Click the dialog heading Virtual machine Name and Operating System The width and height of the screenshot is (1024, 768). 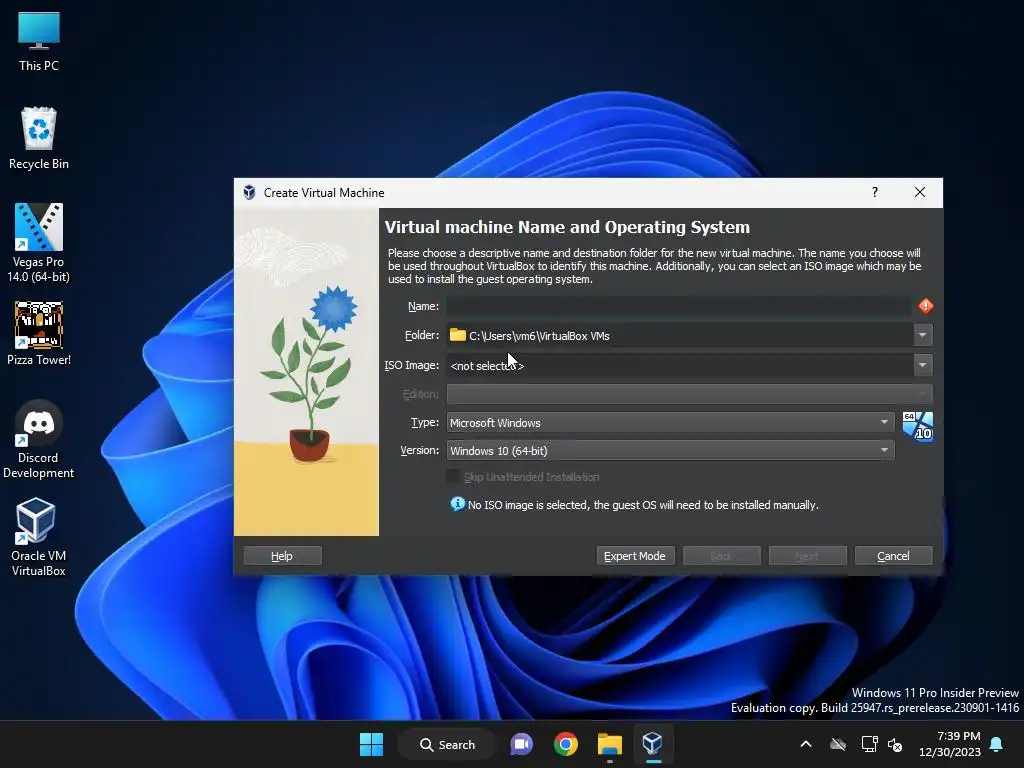(567, 227)
